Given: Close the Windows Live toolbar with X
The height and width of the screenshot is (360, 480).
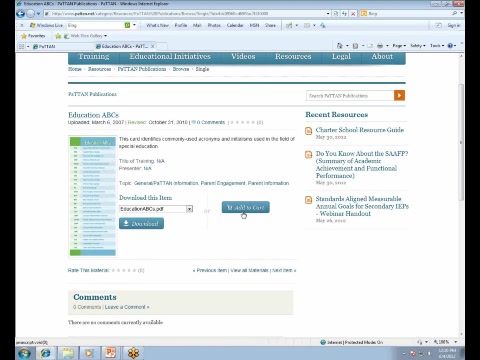Looking at the screenshot, I should coord(22,25).
